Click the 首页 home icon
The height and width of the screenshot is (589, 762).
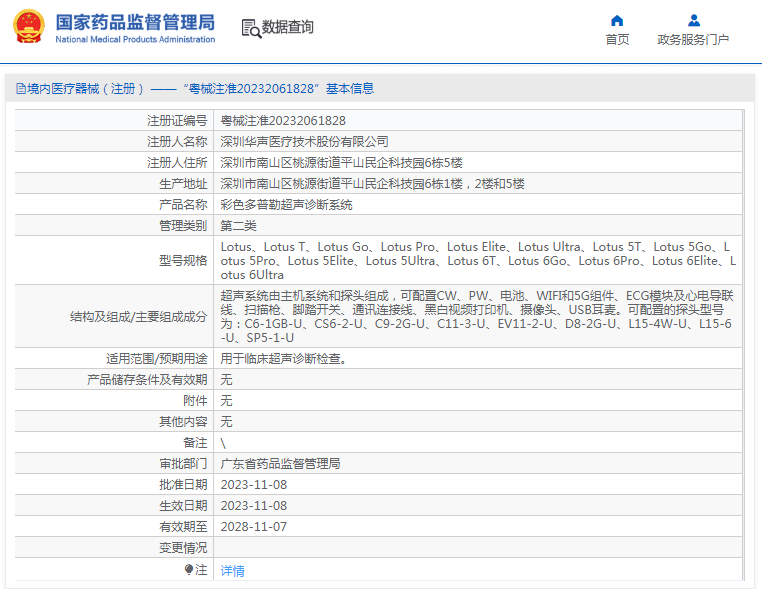pyautogui.click(x=617, y=20)
